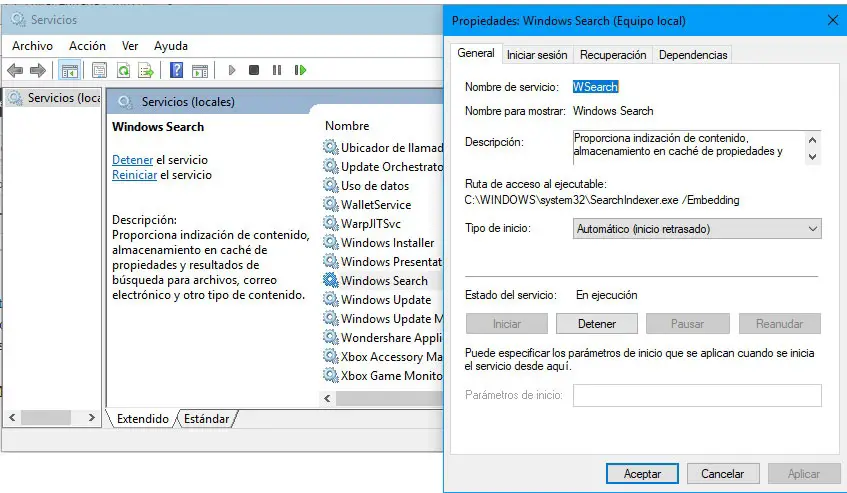Click gear icon beside Windows Presentation row
The height and width of the screenshot is (493, 847).
coord(331,261)
